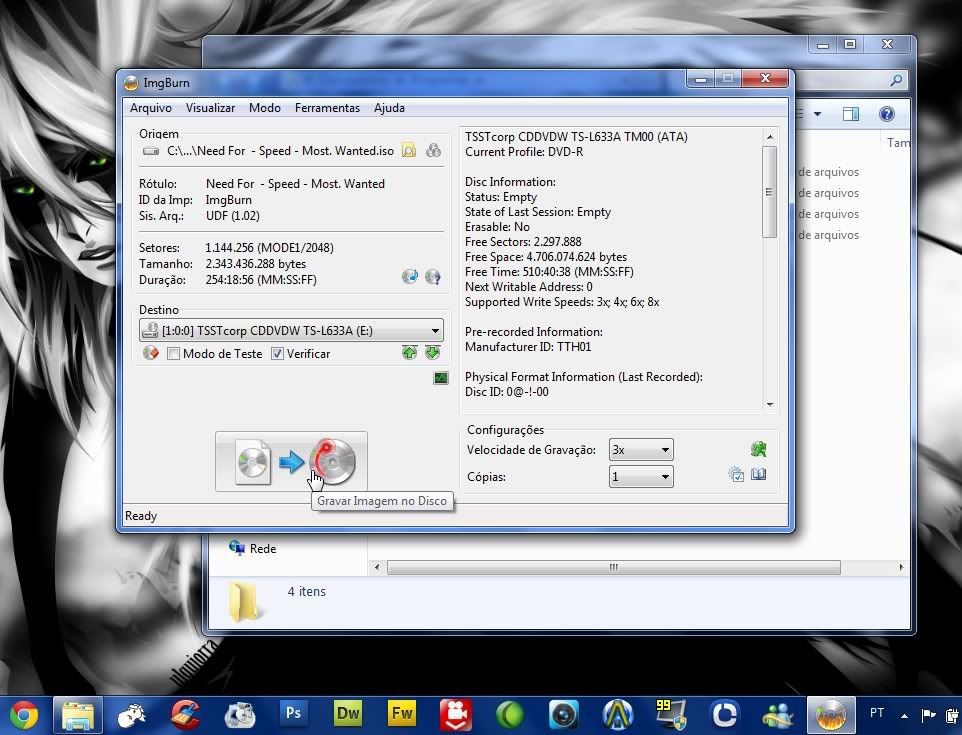The height and width of the screenshot is (735, 962).
Task: Browse for a source image file
Action: click(409, 151)
